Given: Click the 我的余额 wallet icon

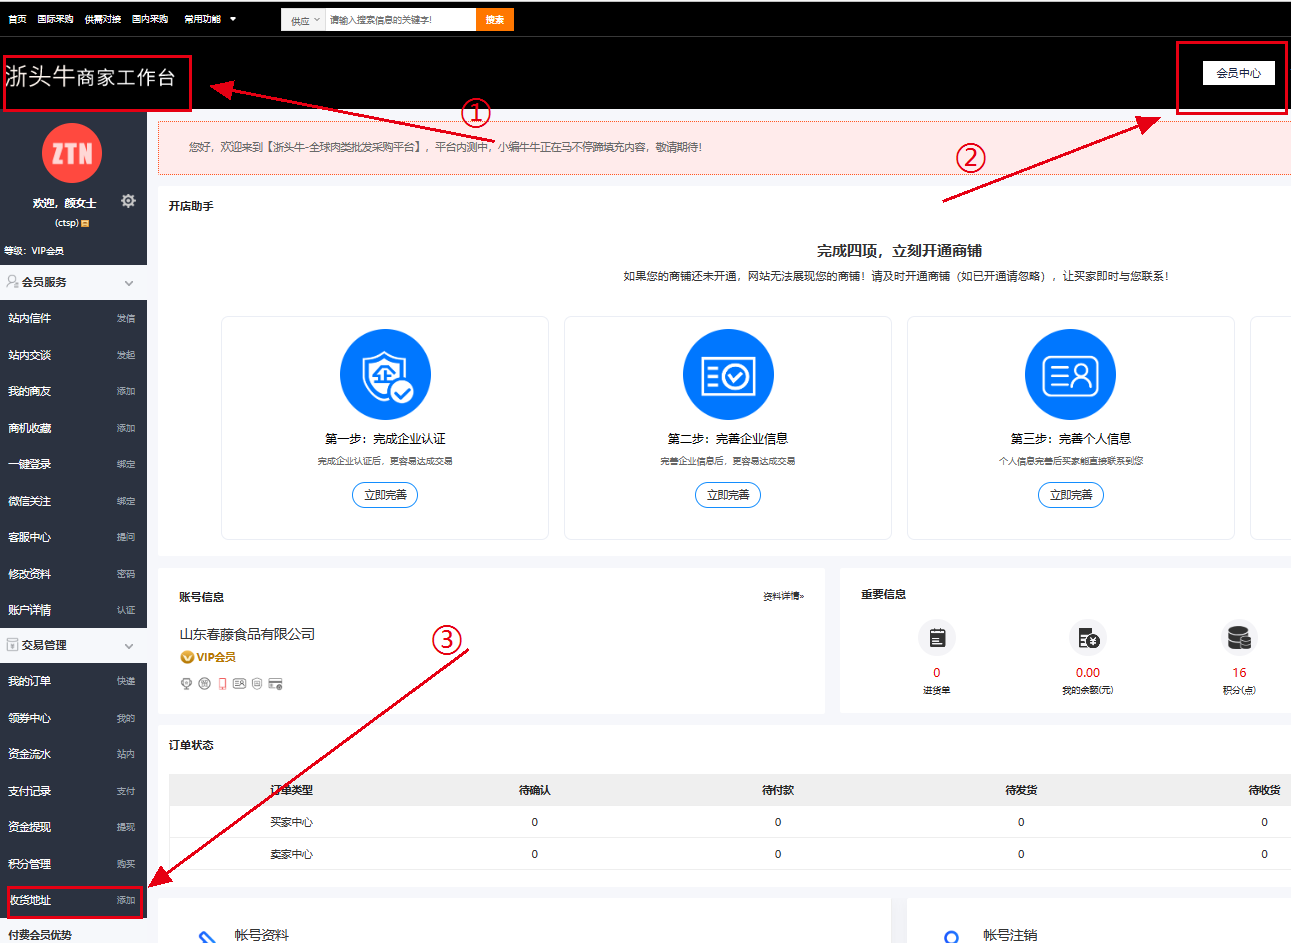Looking at the screenshot, I should coord(1087,638).
